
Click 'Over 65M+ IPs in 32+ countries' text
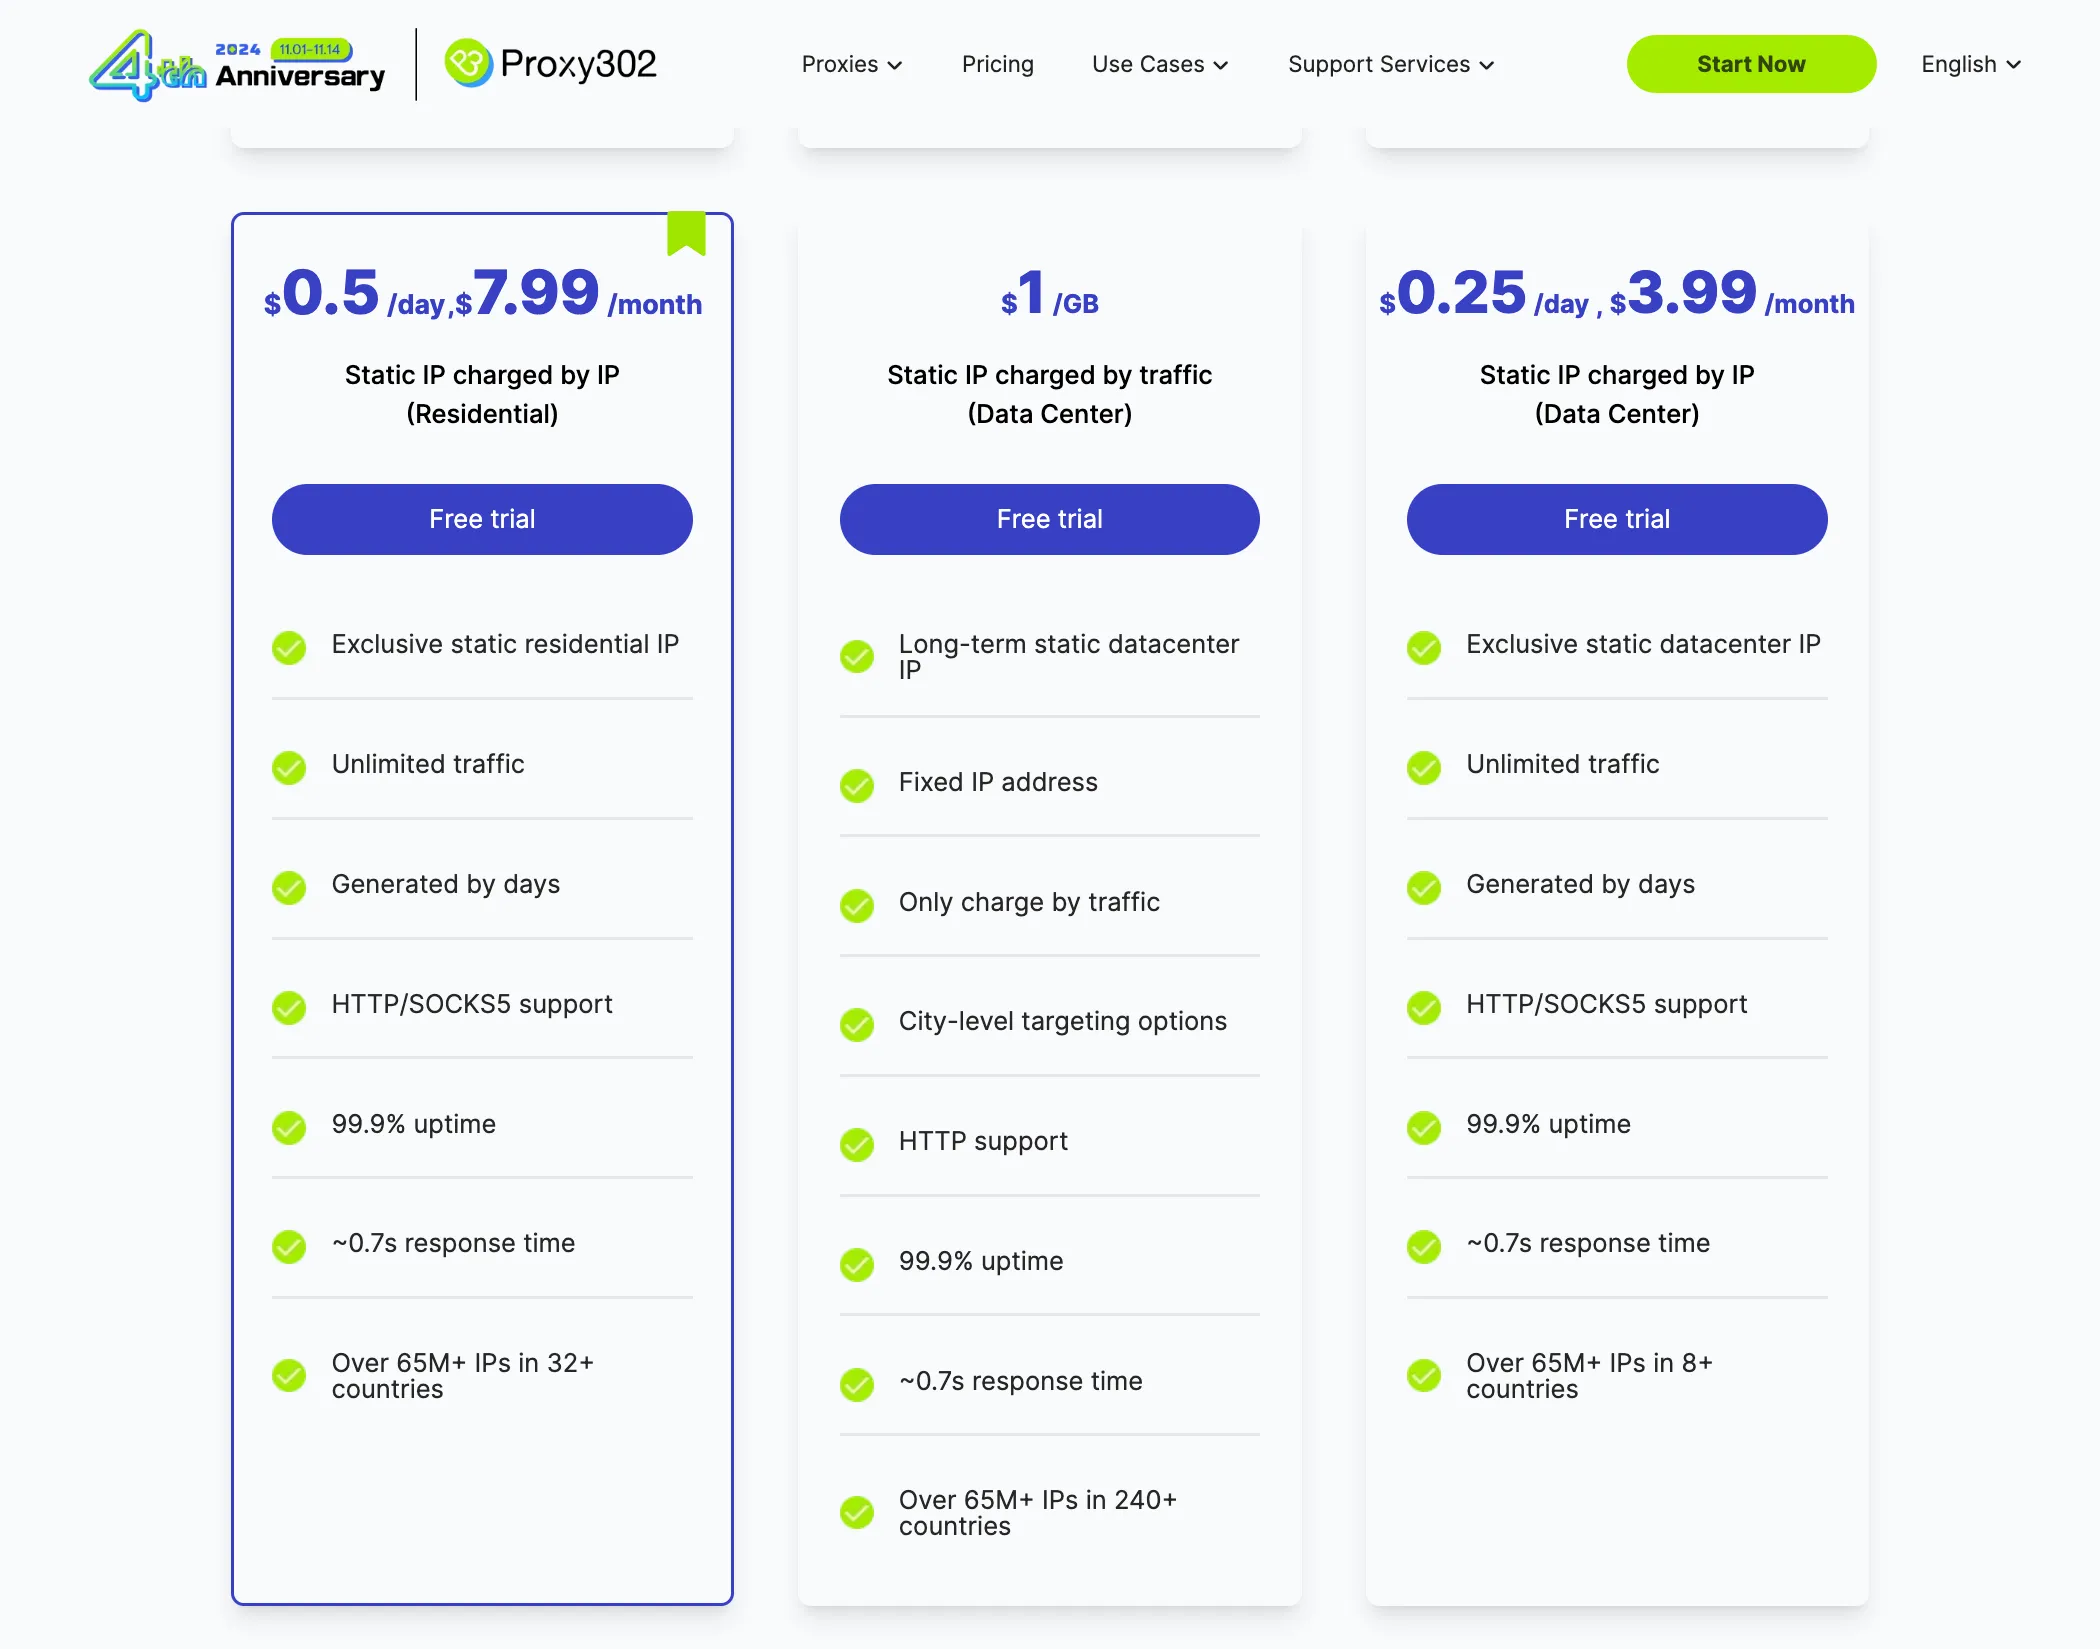point(463,1376)
